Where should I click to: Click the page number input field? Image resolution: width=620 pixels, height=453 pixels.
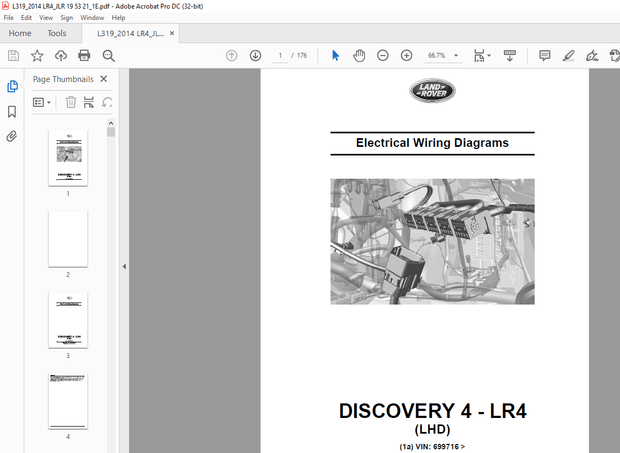pos(280,56)
